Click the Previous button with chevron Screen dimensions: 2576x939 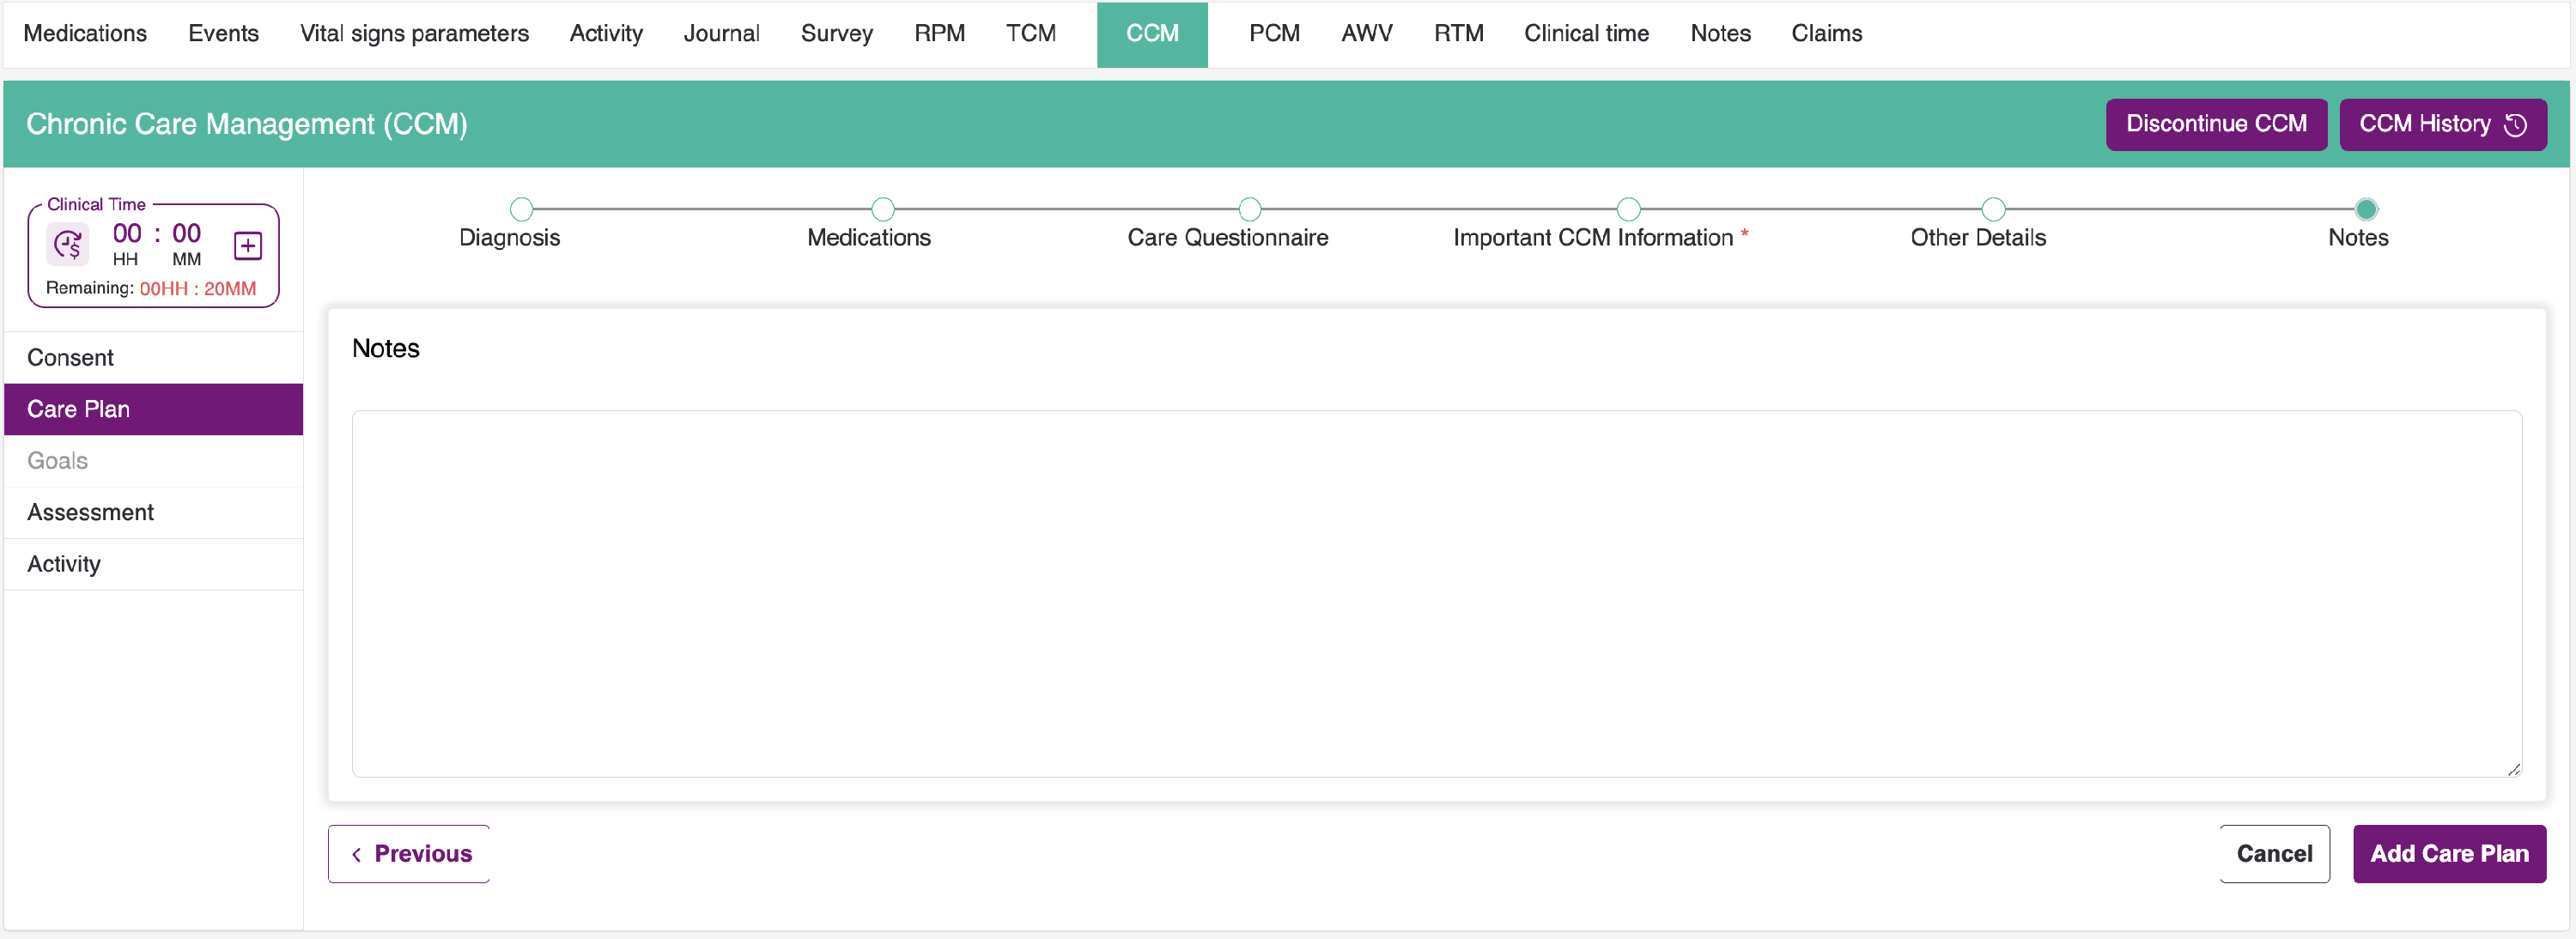point(409,853)
